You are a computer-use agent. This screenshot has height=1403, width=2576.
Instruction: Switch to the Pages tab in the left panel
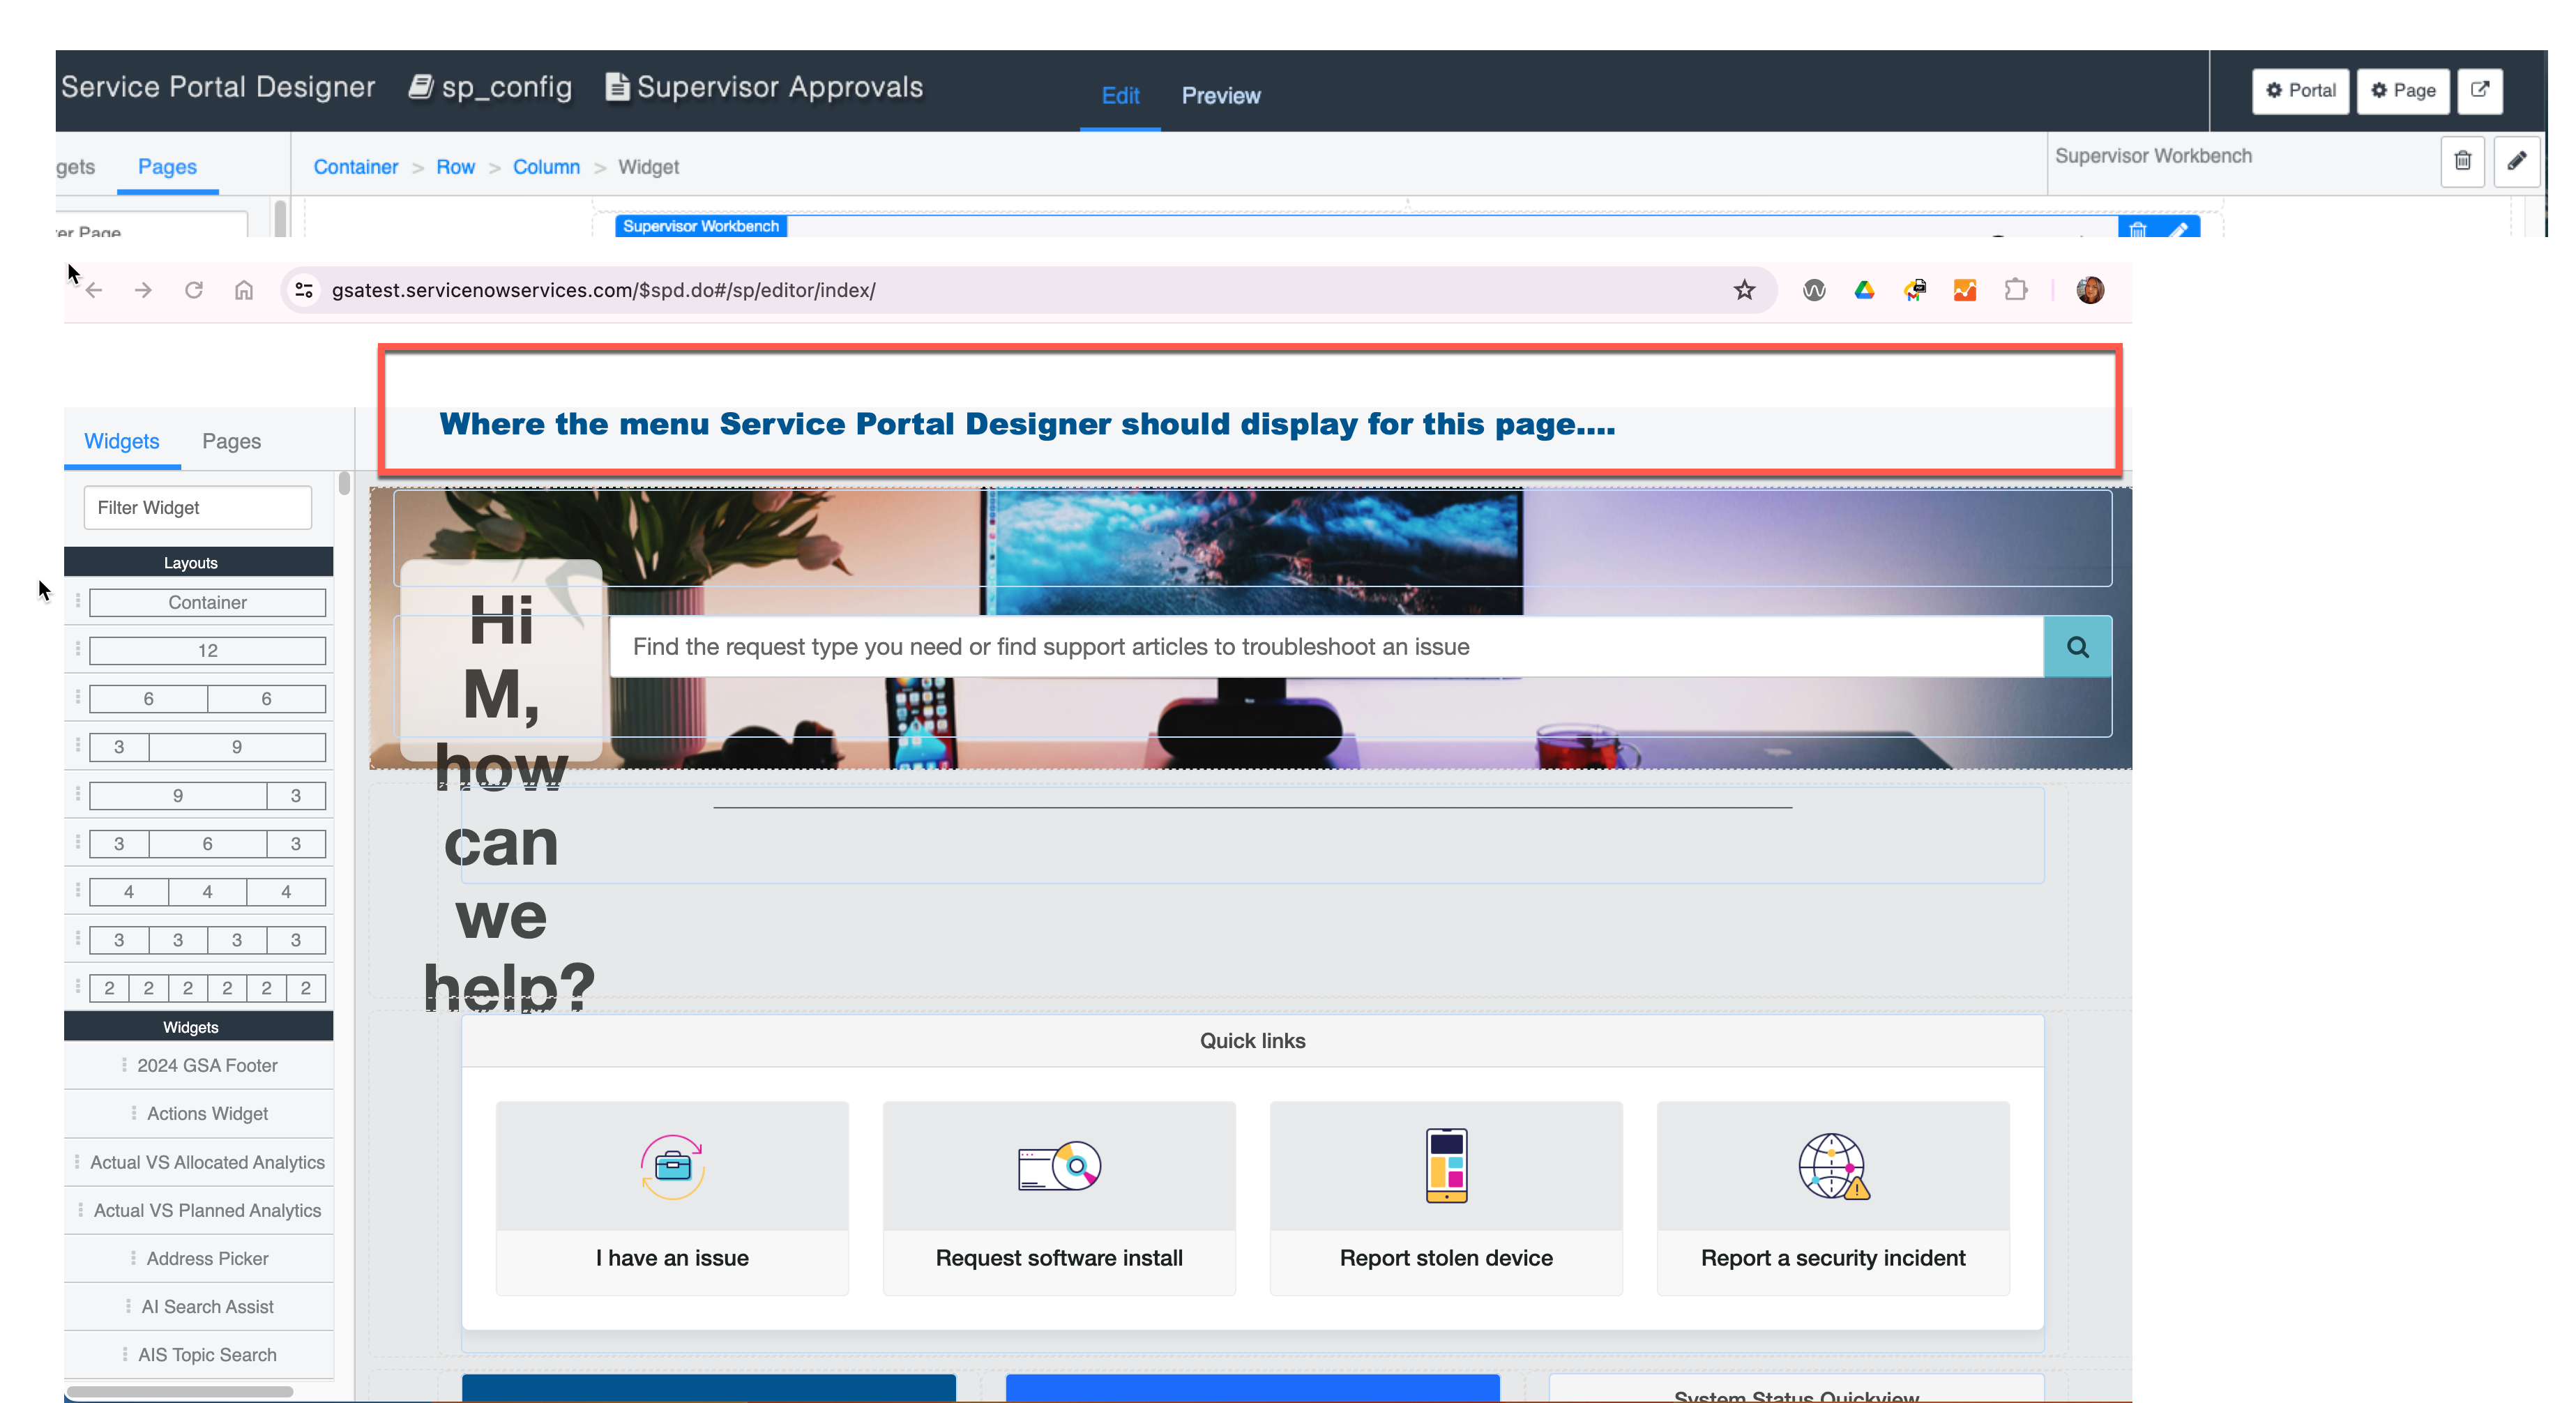(231, 441)
